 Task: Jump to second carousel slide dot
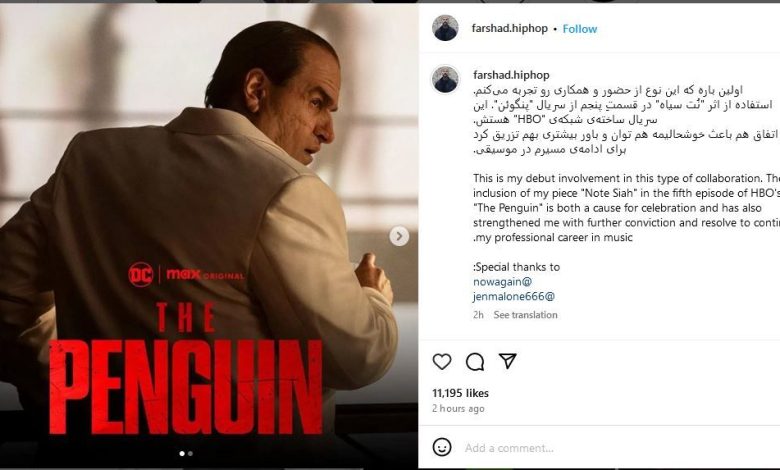click(190, 453)
